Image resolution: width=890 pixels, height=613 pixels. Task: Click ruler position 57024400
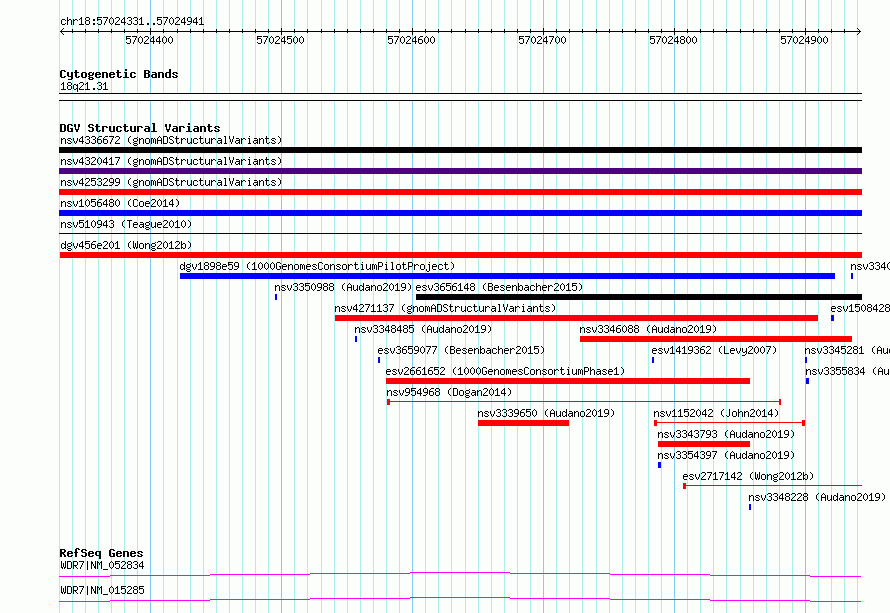149,40
